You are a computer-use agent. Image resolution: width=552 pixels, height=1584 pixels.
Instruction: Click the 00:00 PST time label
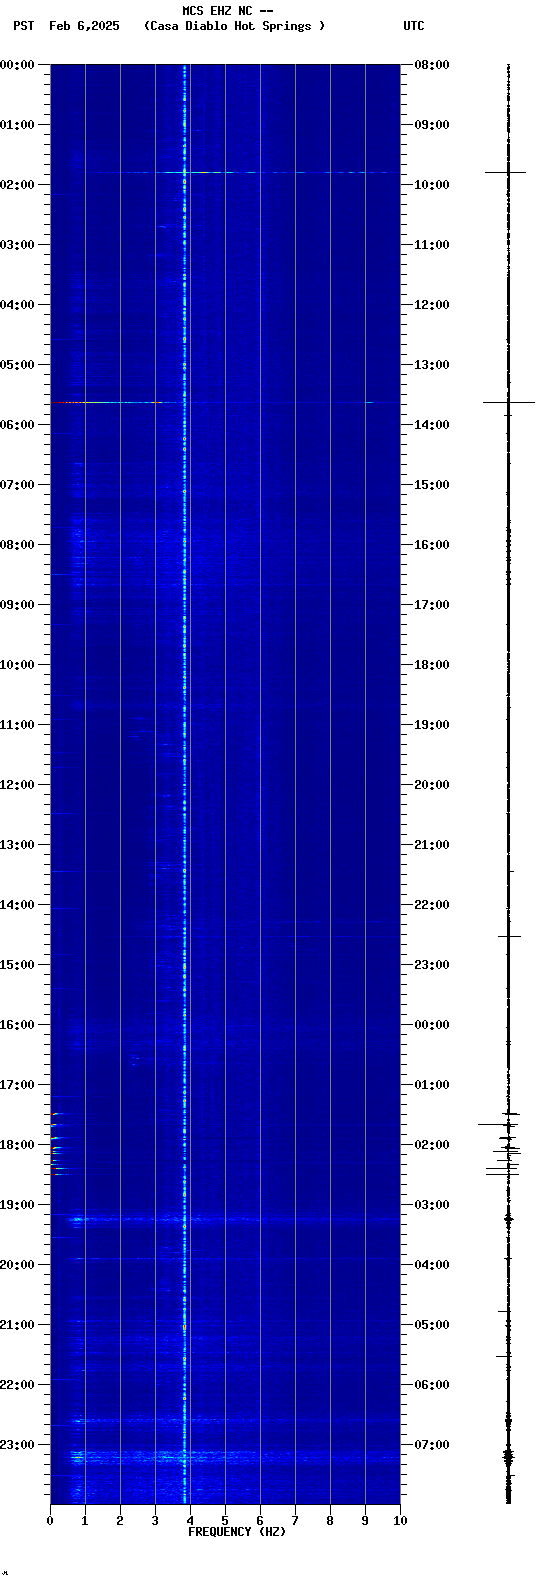tap(18, 65)
